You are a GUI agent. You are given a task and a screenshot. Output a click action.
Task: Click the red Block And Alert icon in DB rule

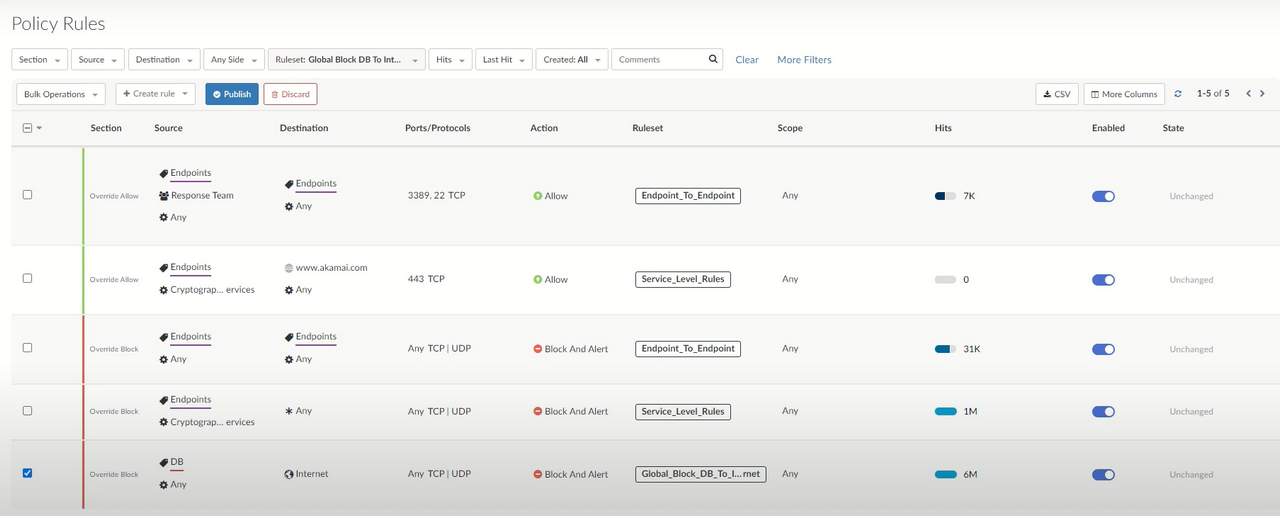(x=537, y=474)
